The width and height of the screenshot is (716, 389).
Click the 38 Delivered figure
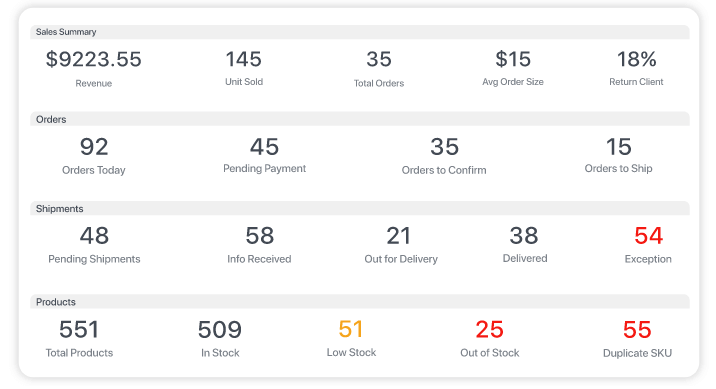click(x=525, y=245)
